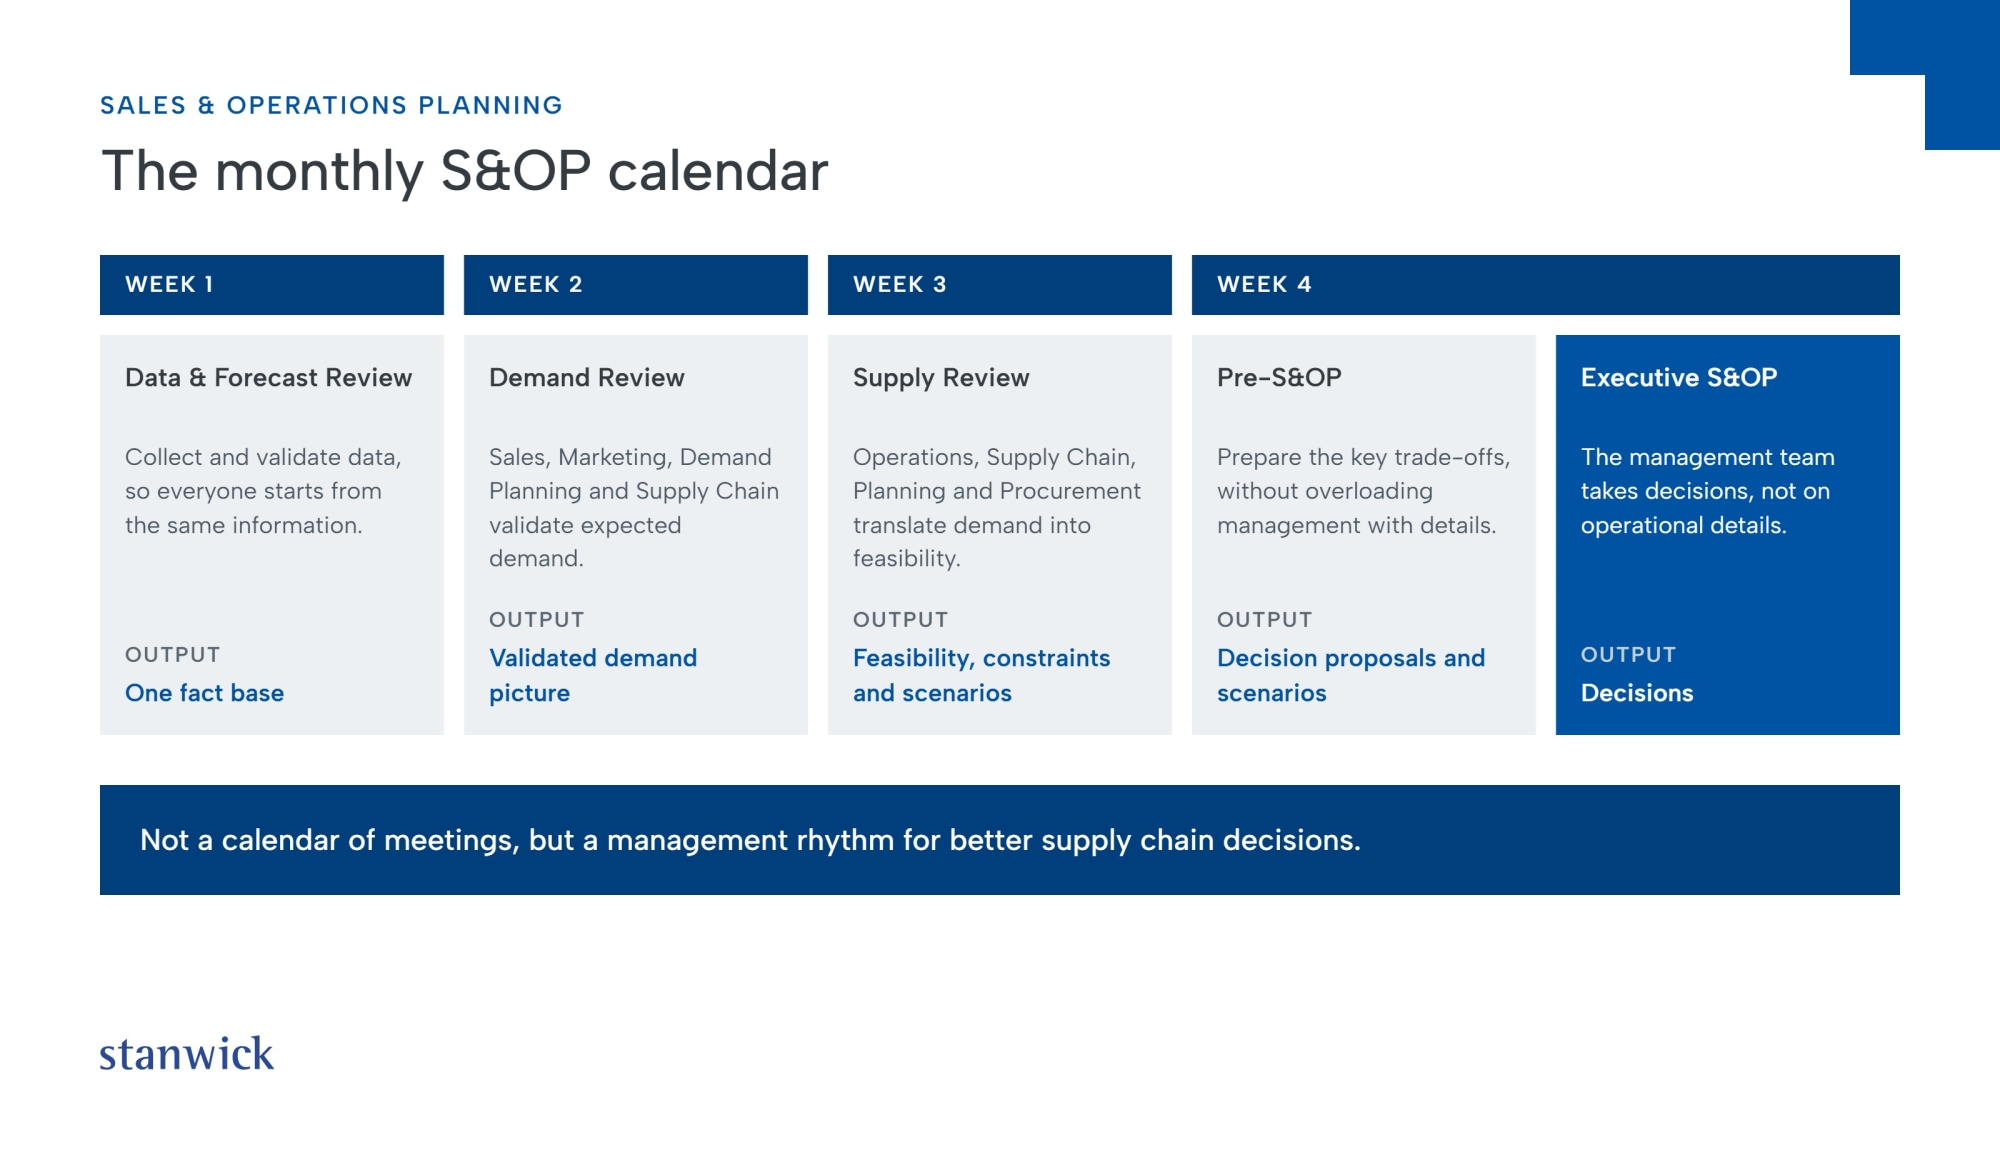Click 'The management team takes decisions' text
Image resolution: width=2000 pixels, height=1150 pixels.
(1708, 491)
